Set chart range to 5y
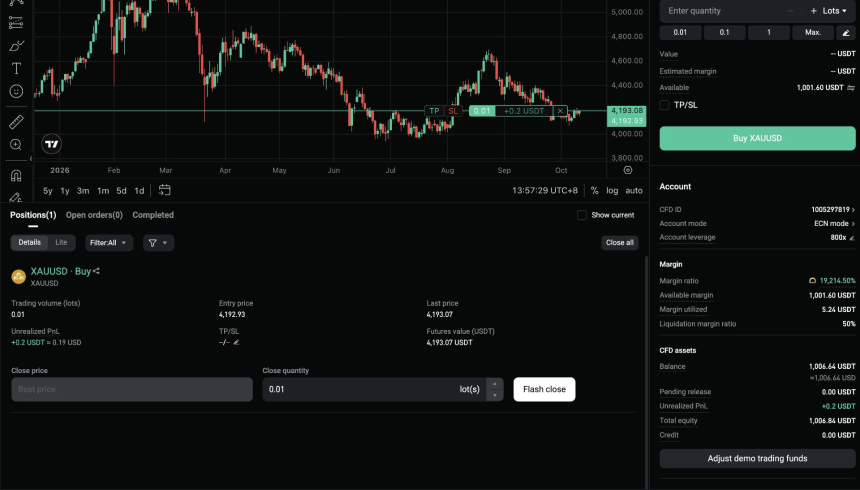 click(48, 190)
